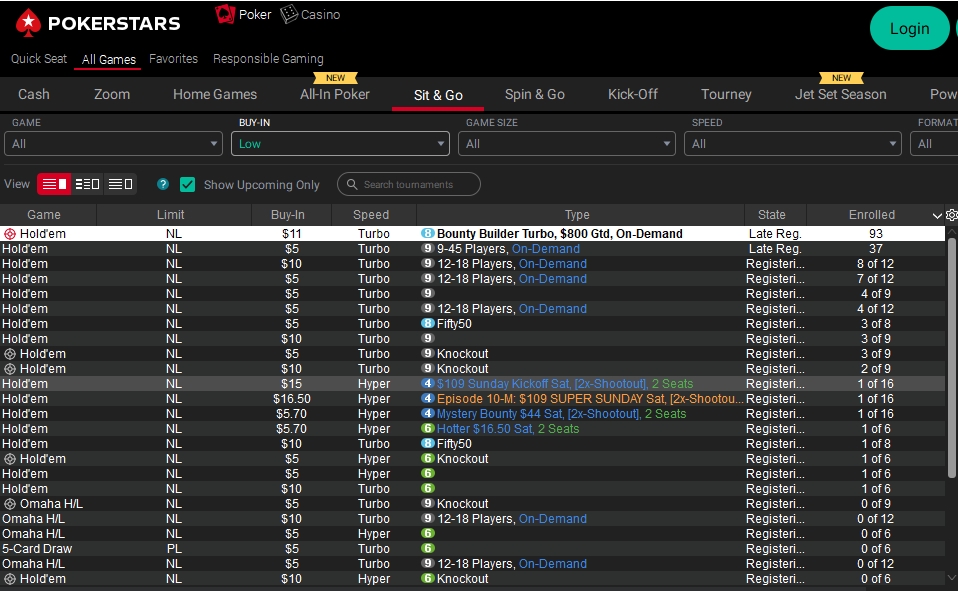Open the column settings gear icon
This screenshot has width=958, height=591.
(951, 215)
